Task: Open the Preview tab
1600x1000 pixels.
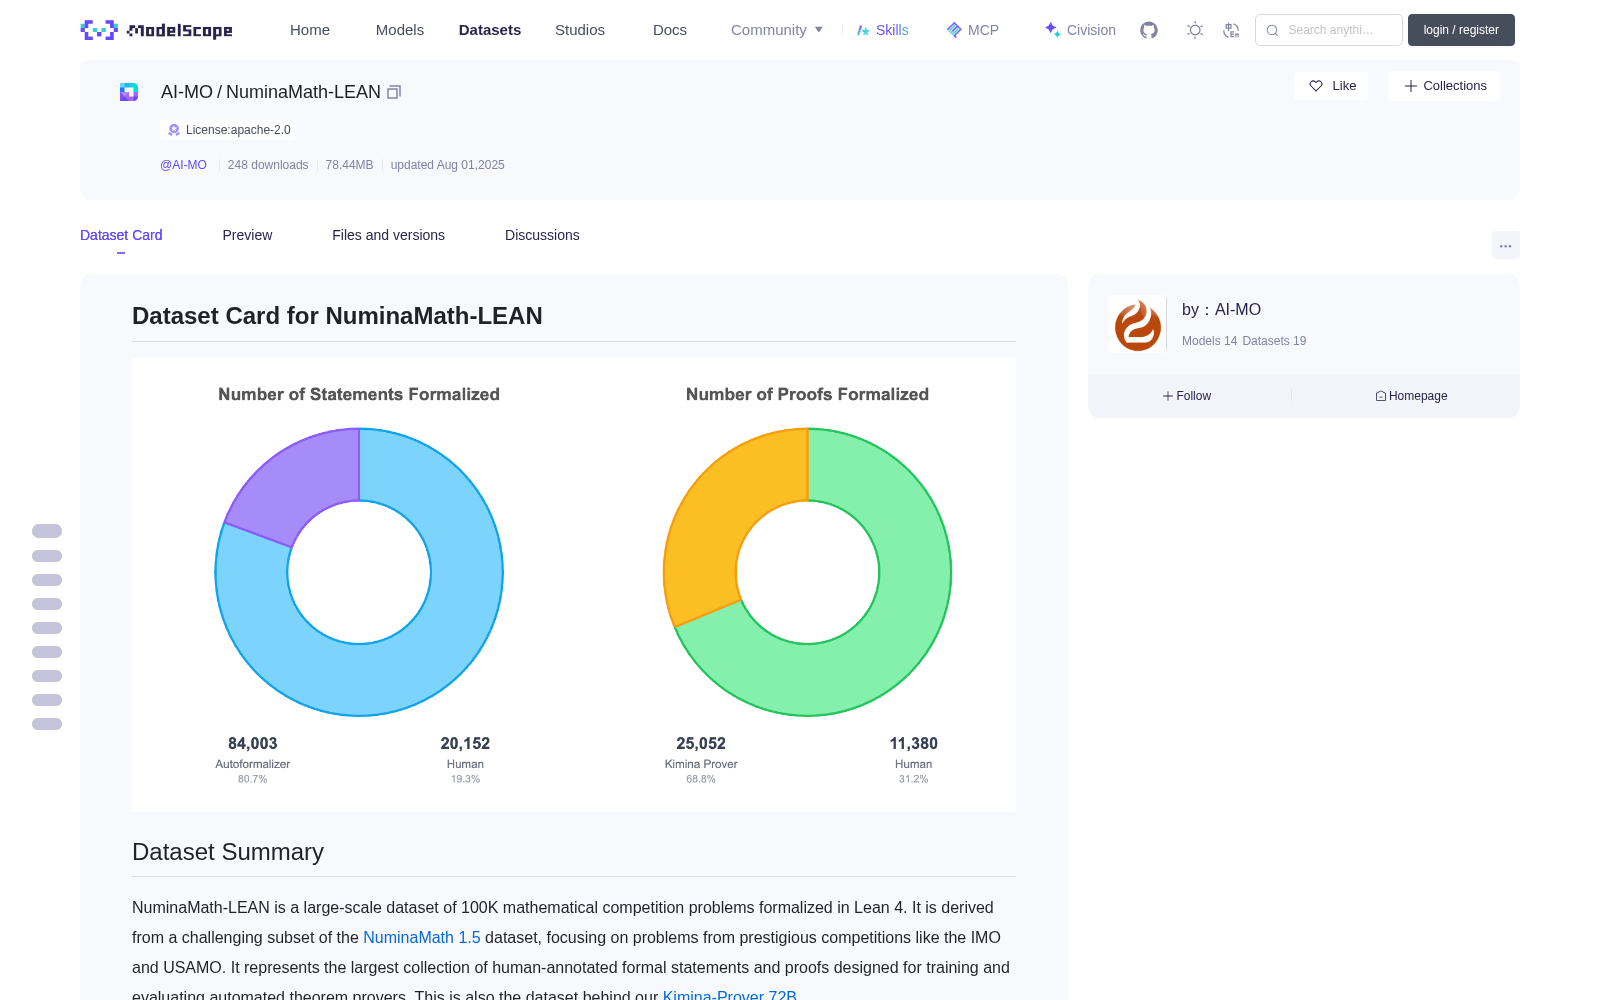Action: coord(247,235)
